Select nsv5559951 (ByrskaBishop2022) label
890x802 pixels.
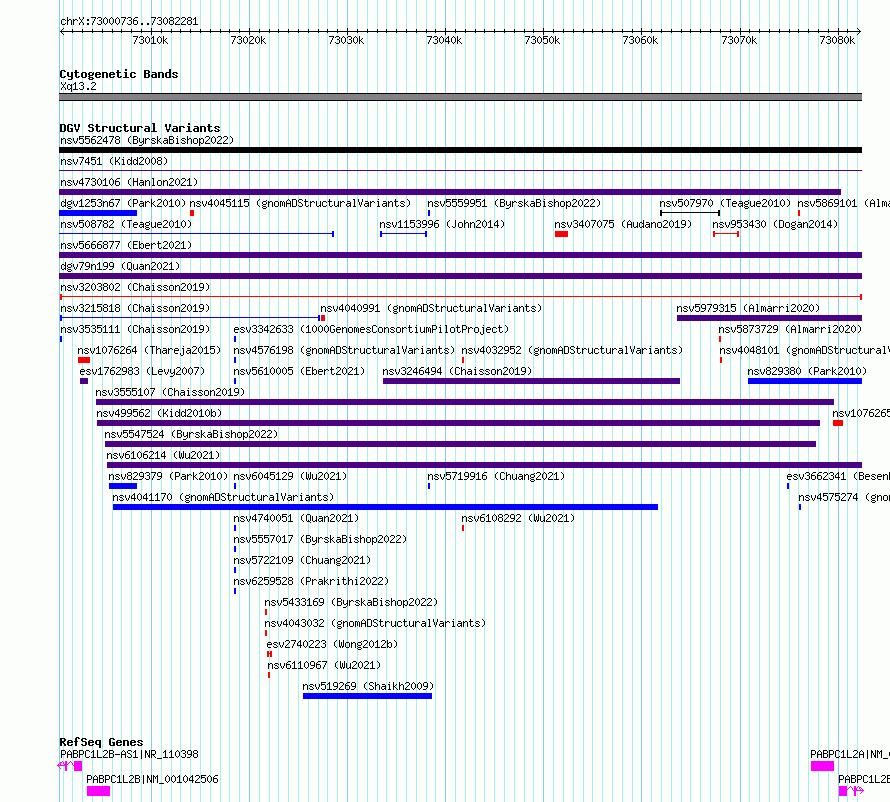[x=514, y=203]
